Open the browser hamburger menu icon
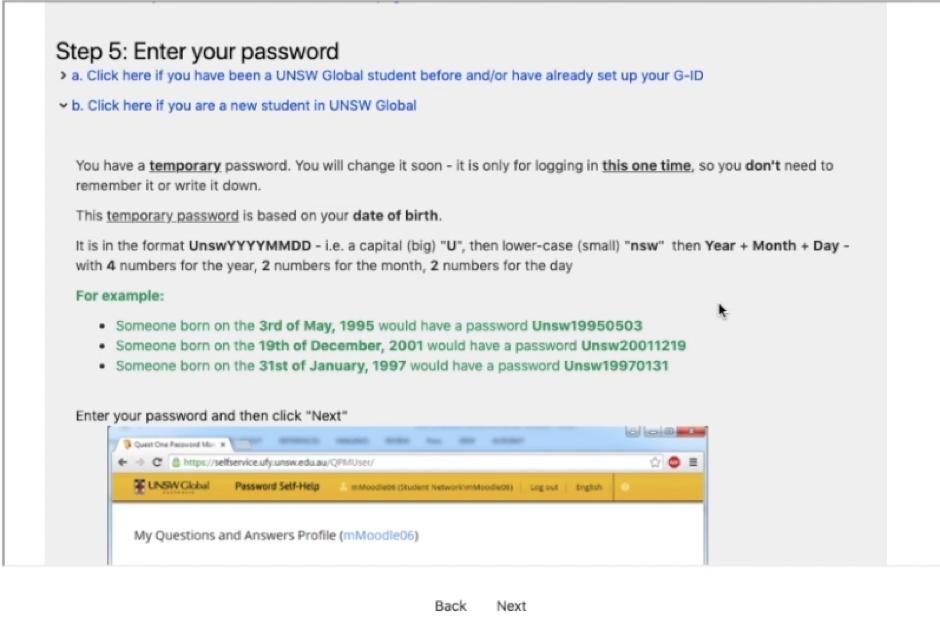This screenshot has height=624, width=940. (693, 463)
